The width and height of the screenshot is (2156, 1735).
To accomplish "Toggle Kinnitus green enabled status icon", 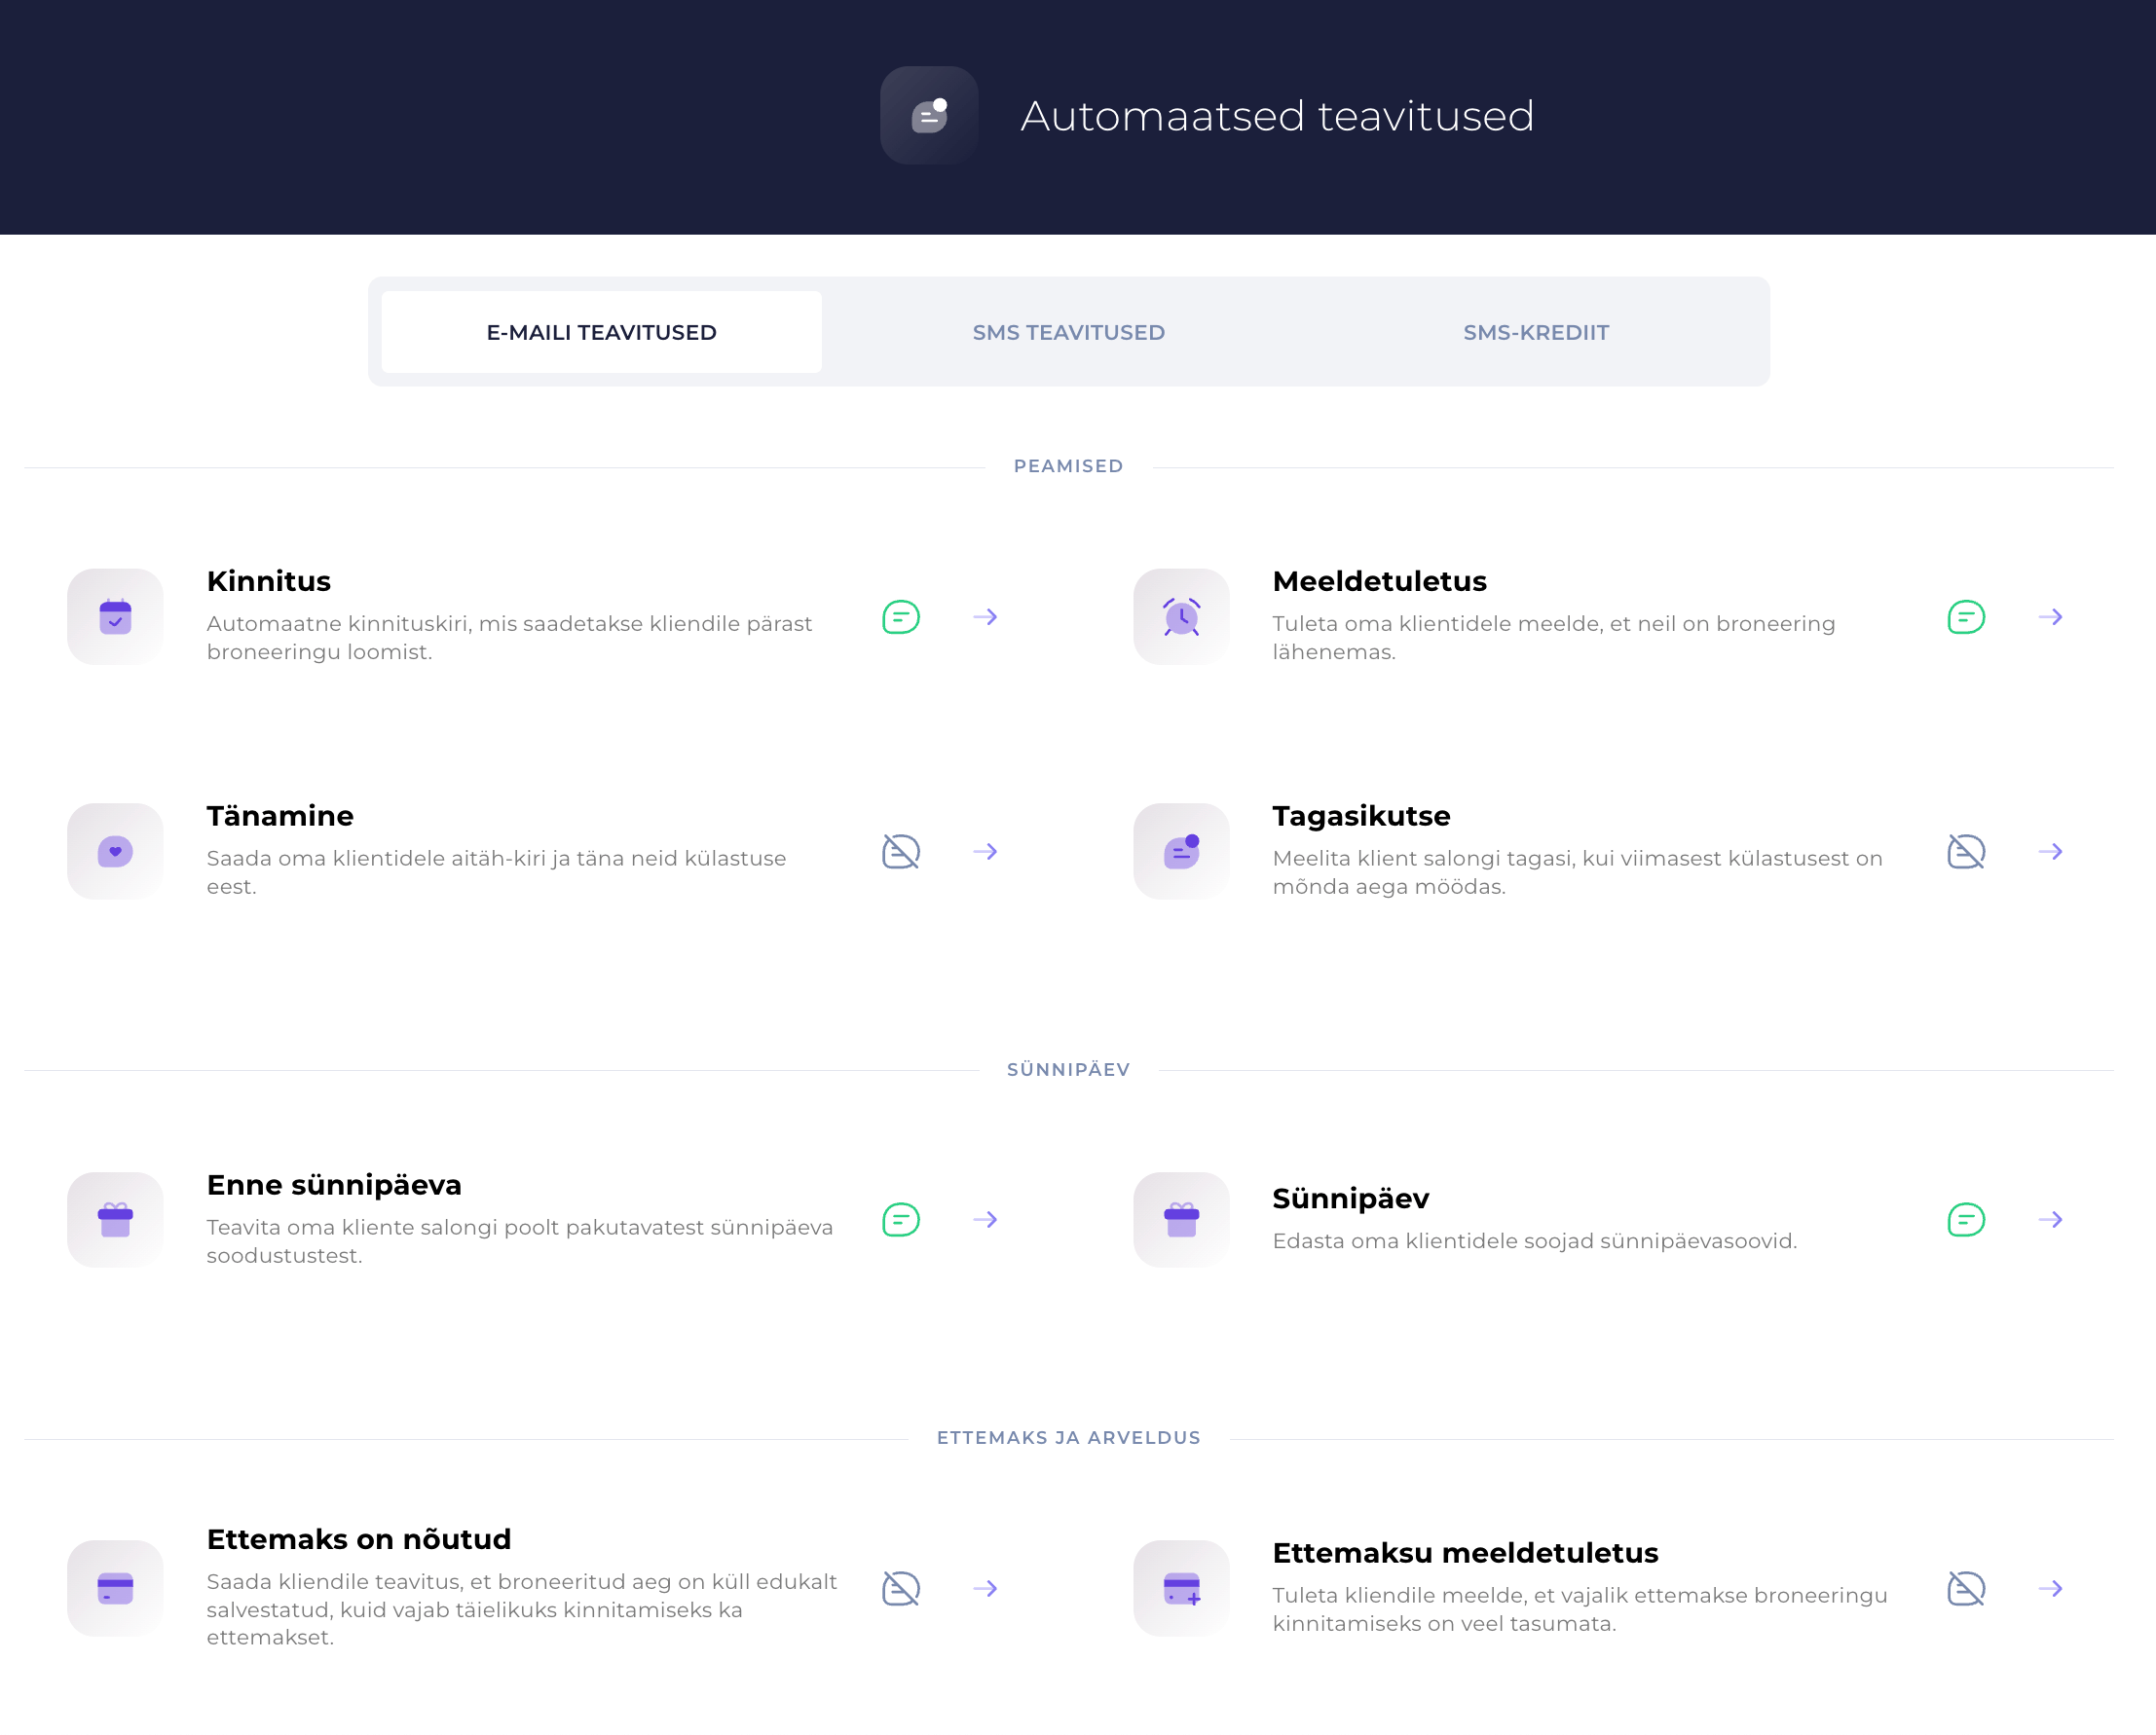I will [x=900, y=617].
